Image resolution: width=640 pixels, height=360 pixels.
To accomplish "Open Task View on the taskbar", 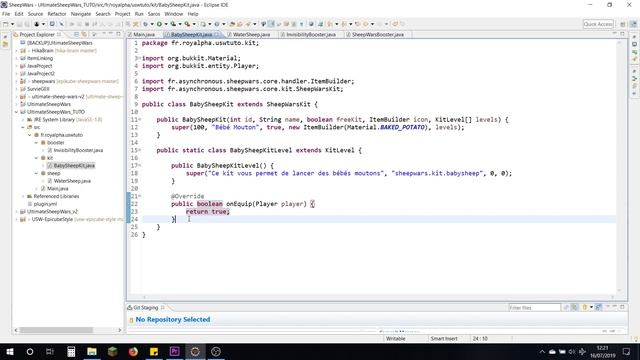I will (x=50, y=351).
